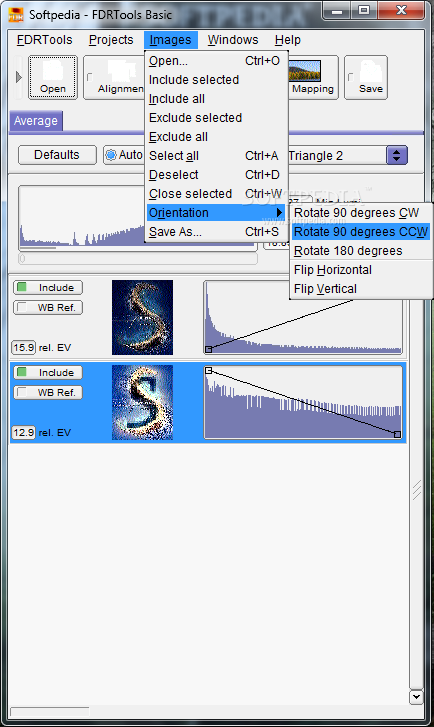Screen dimensions: 434x727
Task: Click the Save toolbar button
Action: [366, 77]
